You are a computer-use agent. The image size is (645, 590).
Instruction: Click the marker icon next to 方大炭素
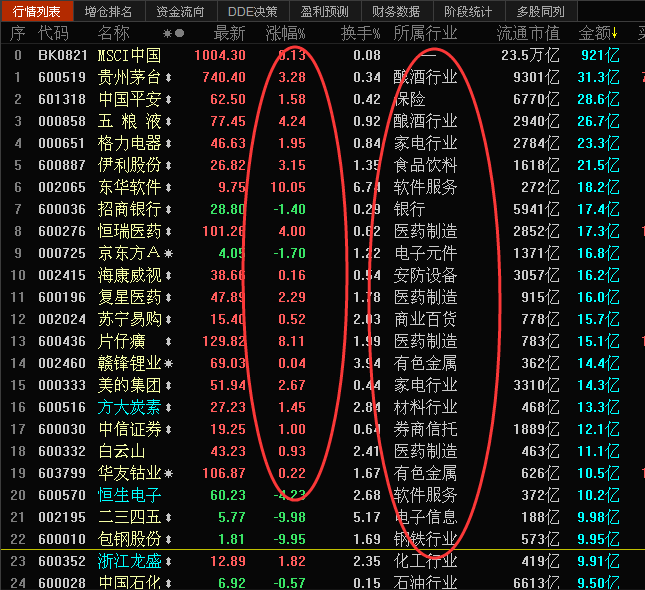tap(168, 407)
